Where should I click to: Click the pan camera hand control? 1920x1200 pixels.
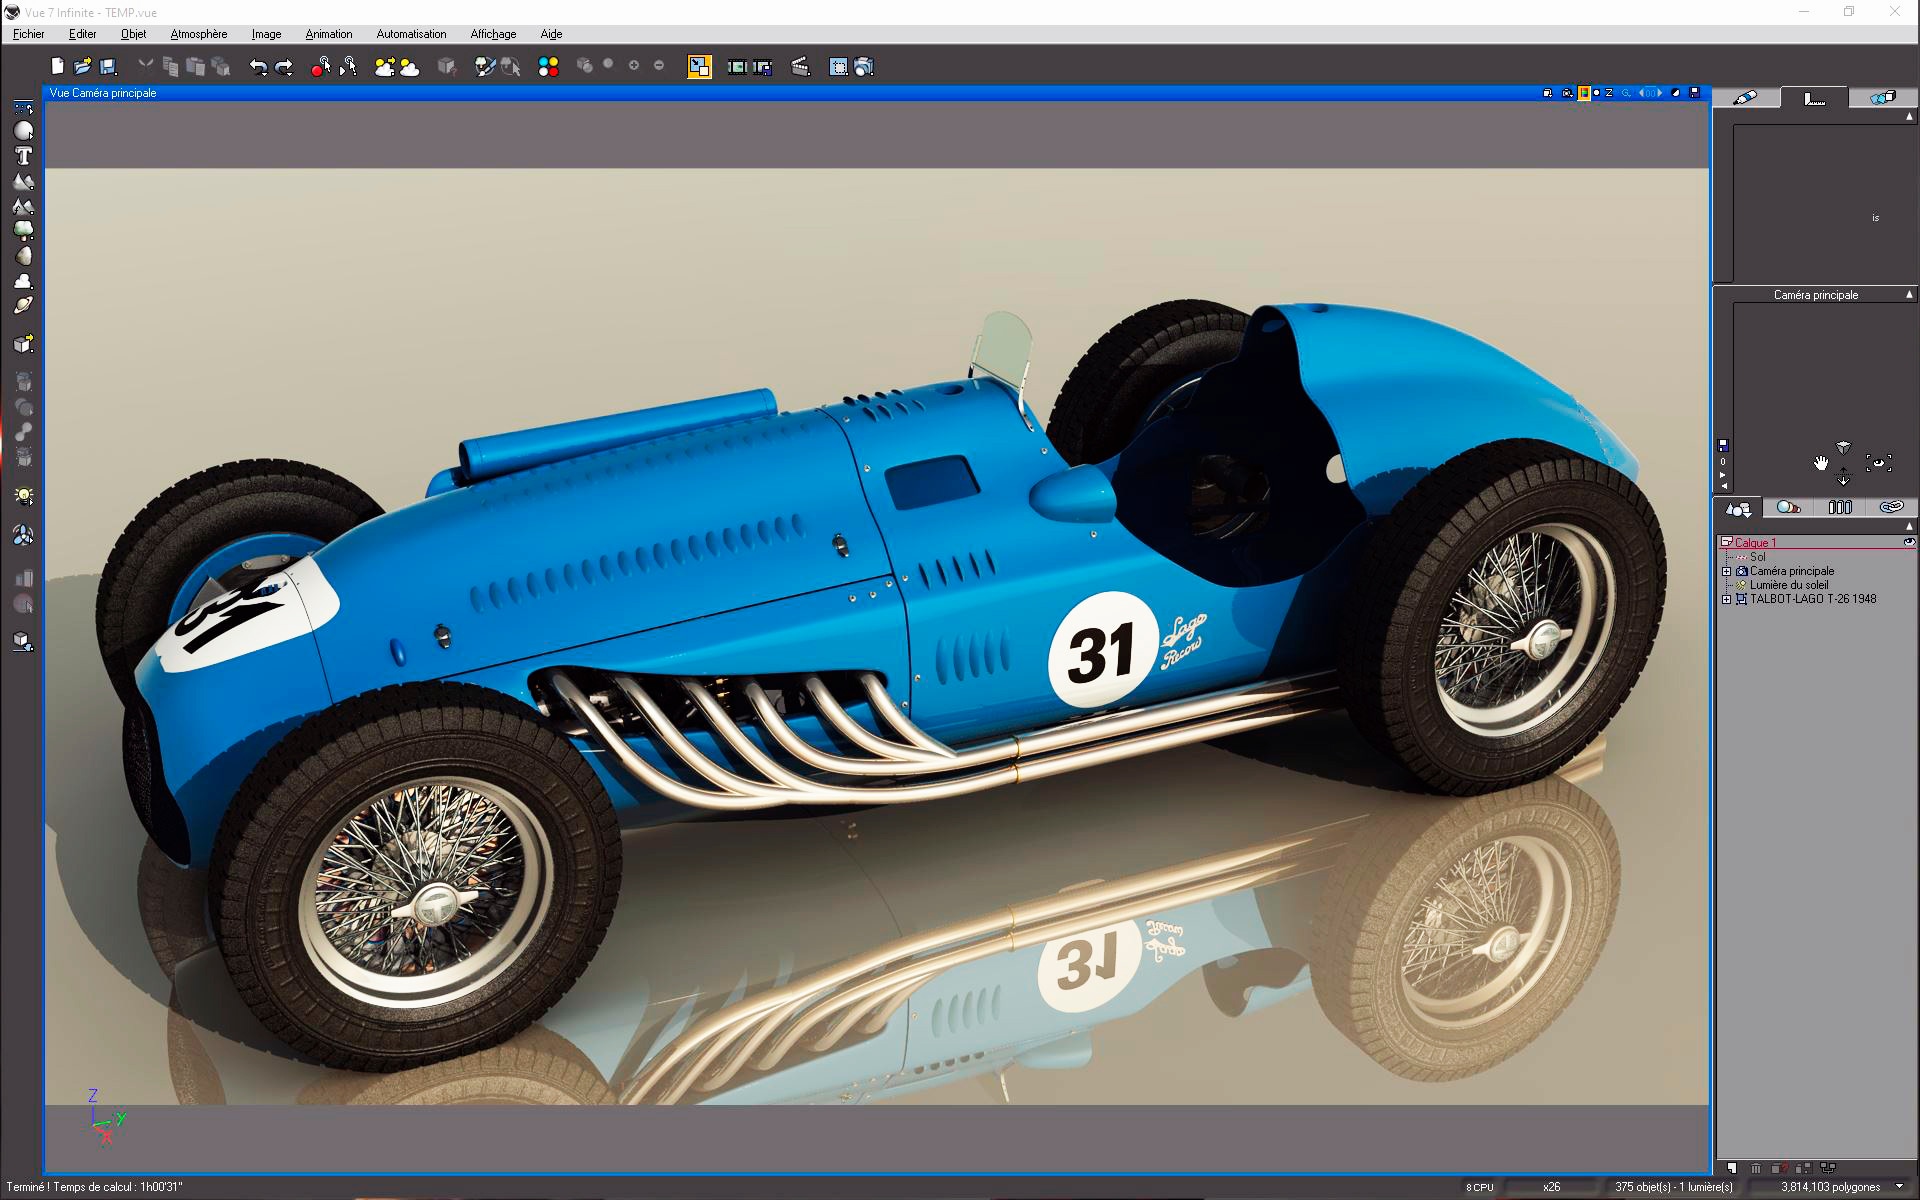pyautogui.click(x=1821, y=463)
